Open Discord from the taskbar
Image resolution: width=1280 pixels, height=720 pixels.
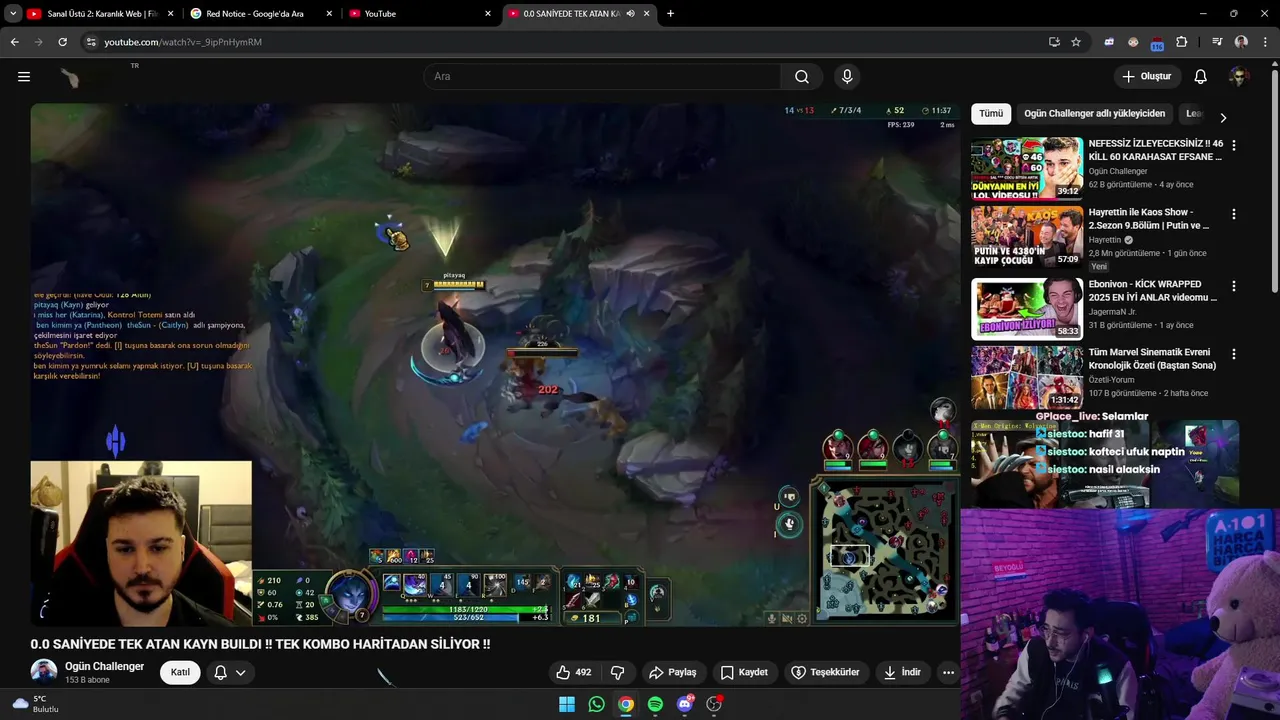[685, 704]
